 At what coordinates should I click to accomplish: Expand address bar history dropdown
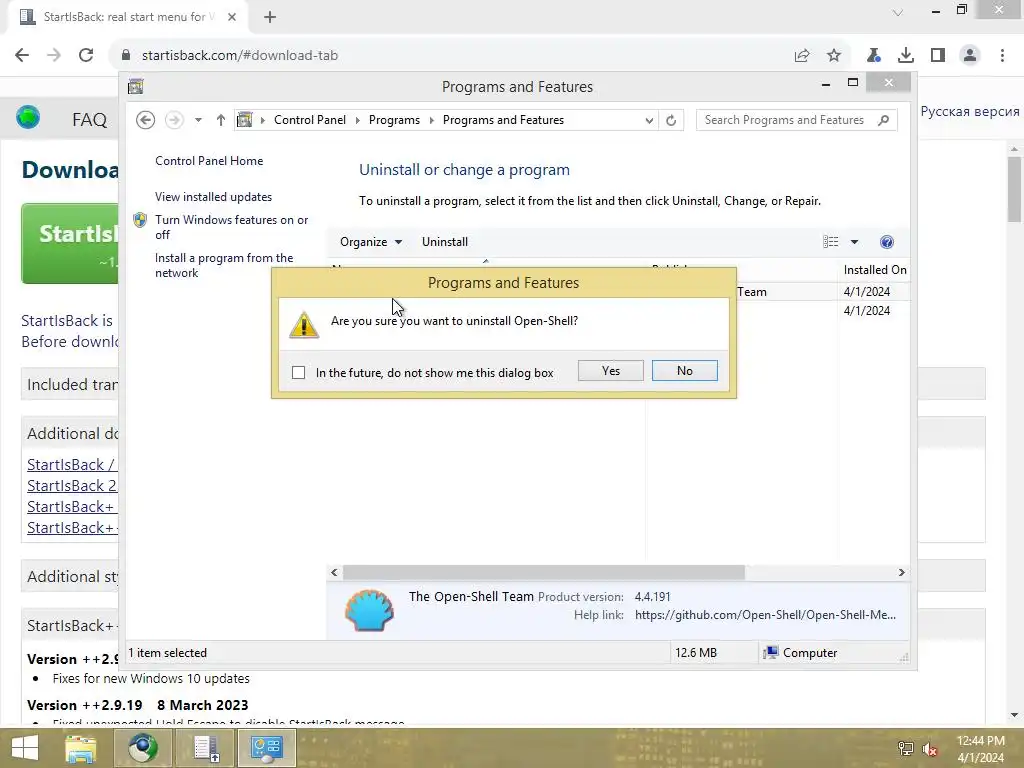[648, 120]
